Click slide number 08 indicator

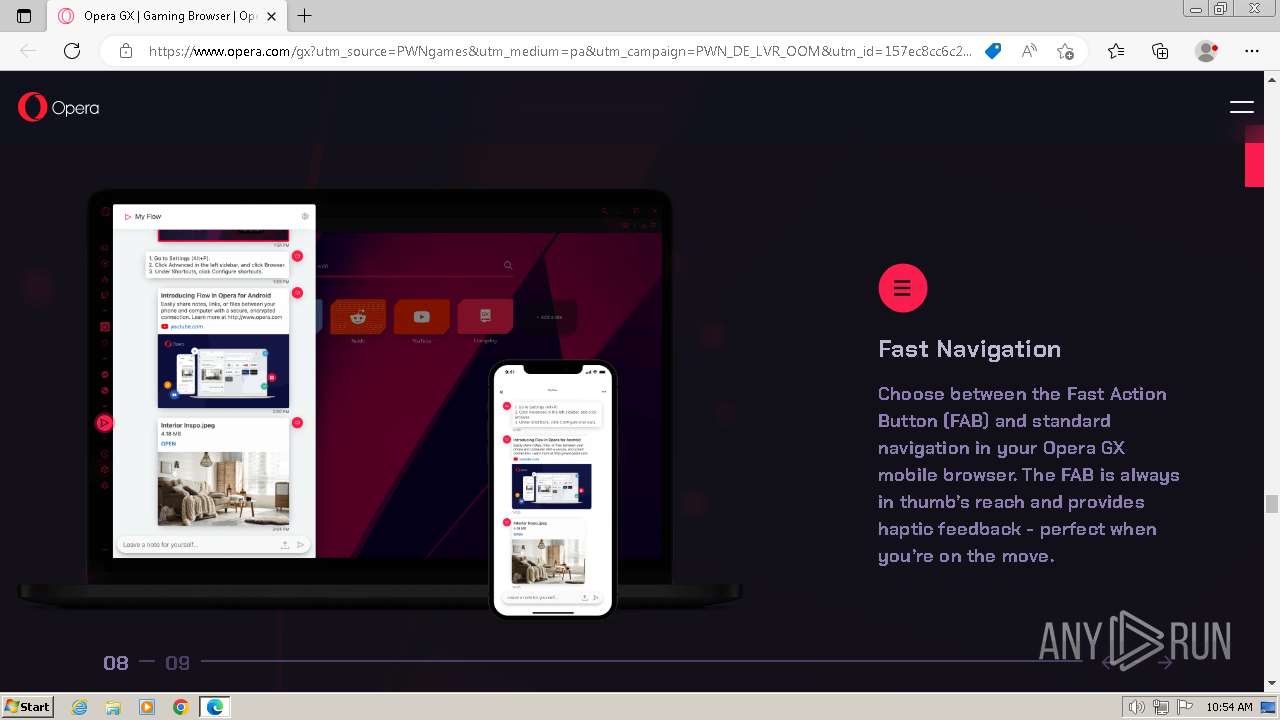(x=116, y=663)
